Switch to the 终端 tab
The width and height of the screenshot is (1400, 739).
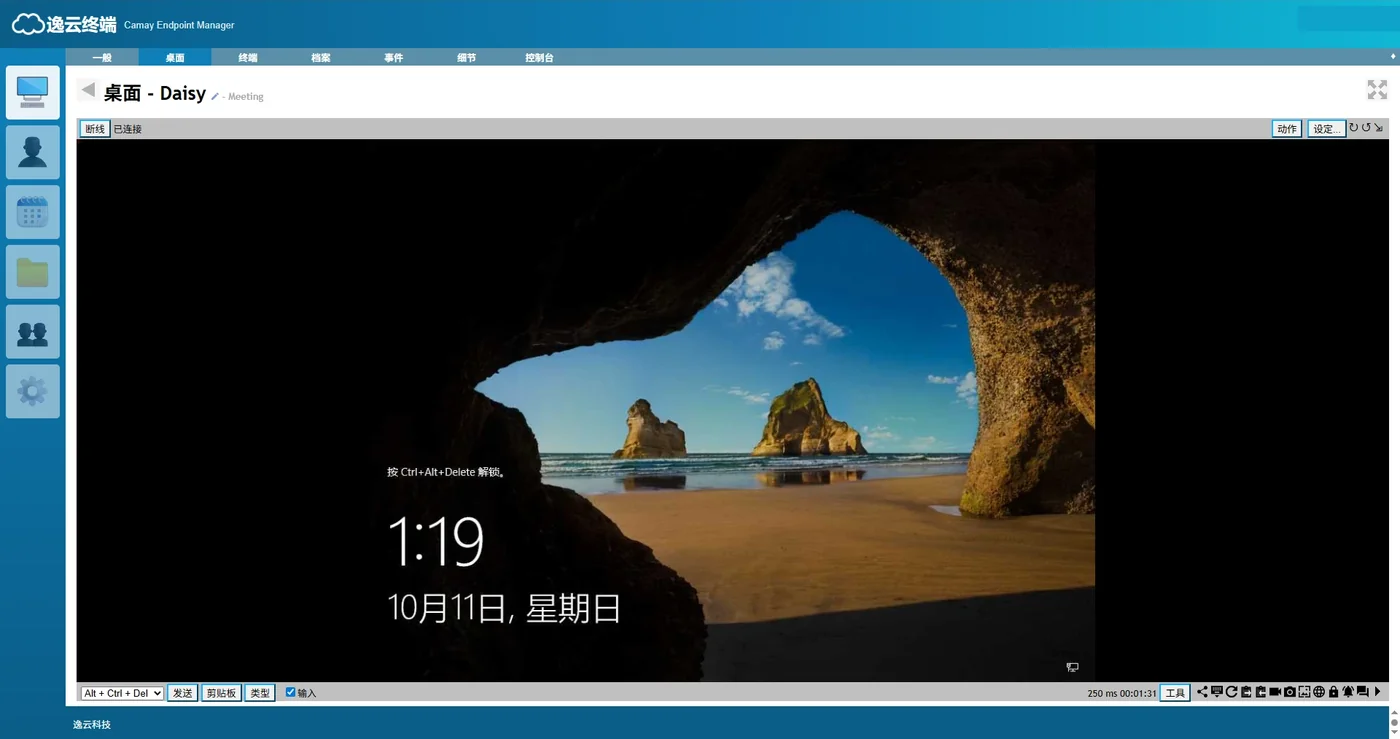[x=248, y=58]
